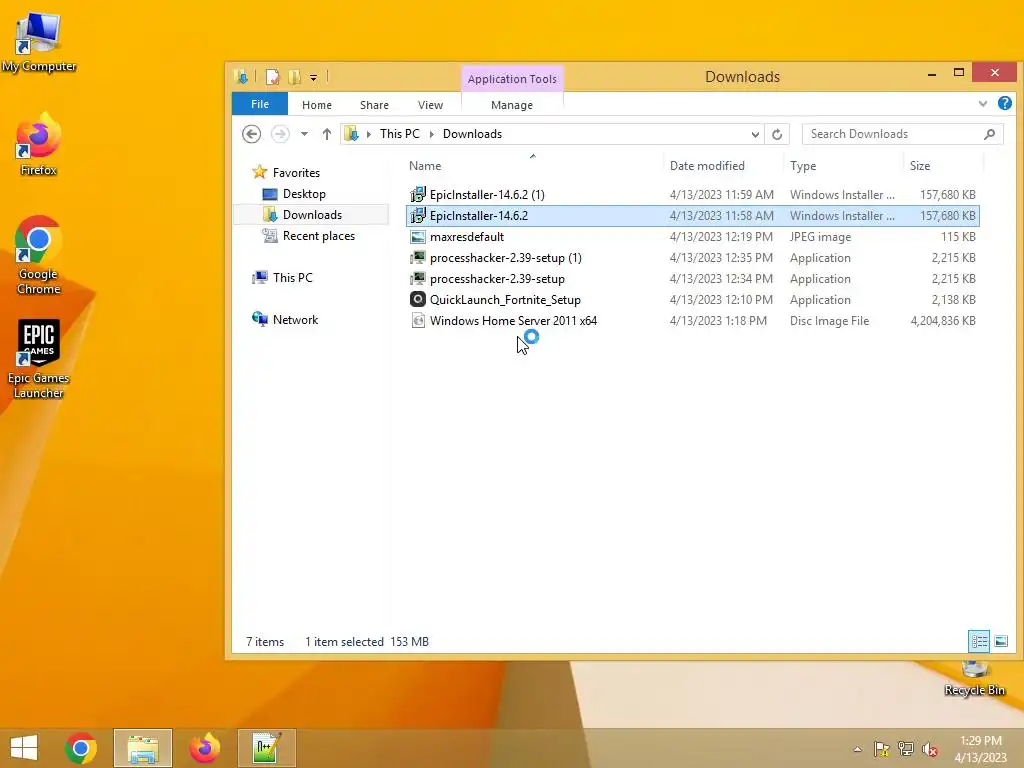The height and width of the screenshot is (768, 1024).
Task: Select the processhacker-2.39-setup file
Action: pos(692,278)
